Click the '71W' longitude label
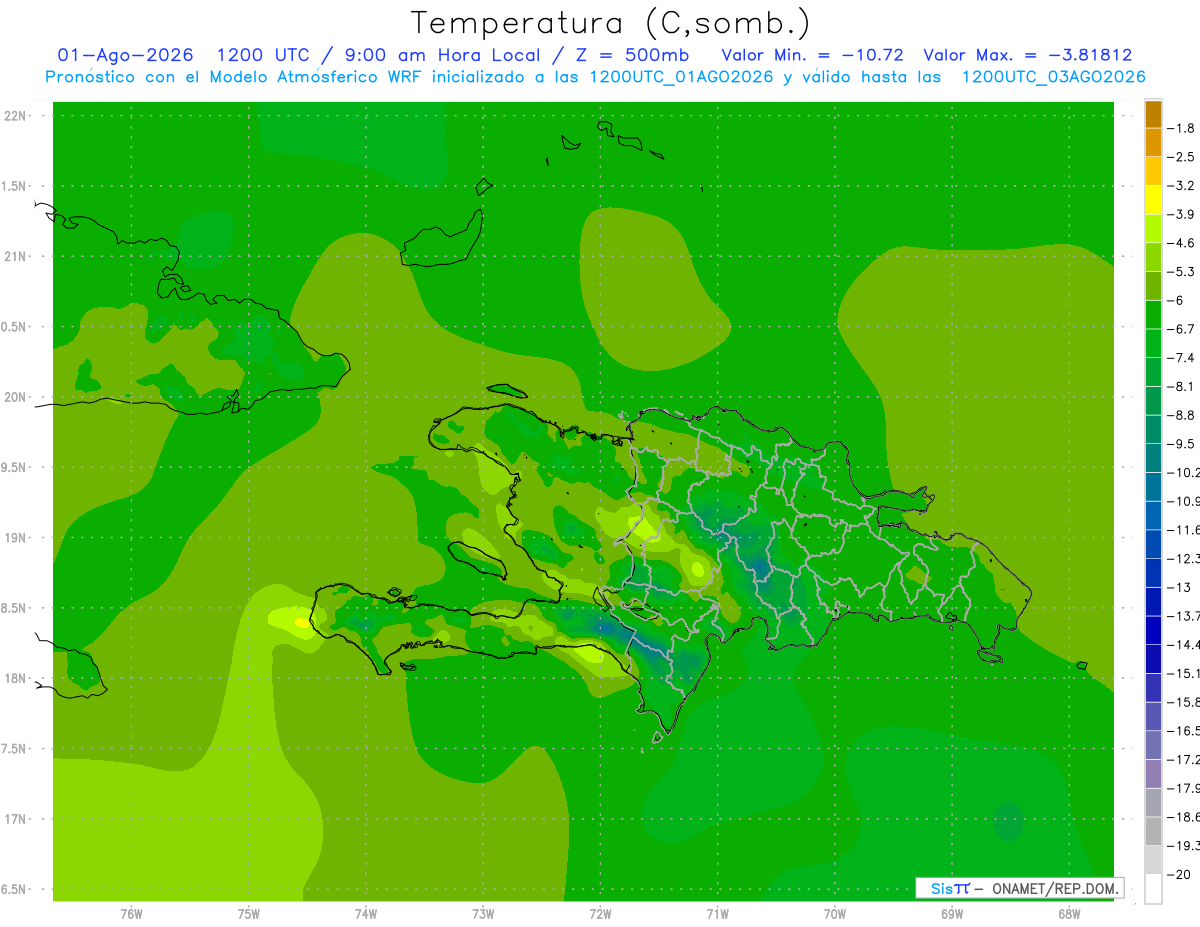1200x927 pixels. pyautogui.click(x=717, y=914)
